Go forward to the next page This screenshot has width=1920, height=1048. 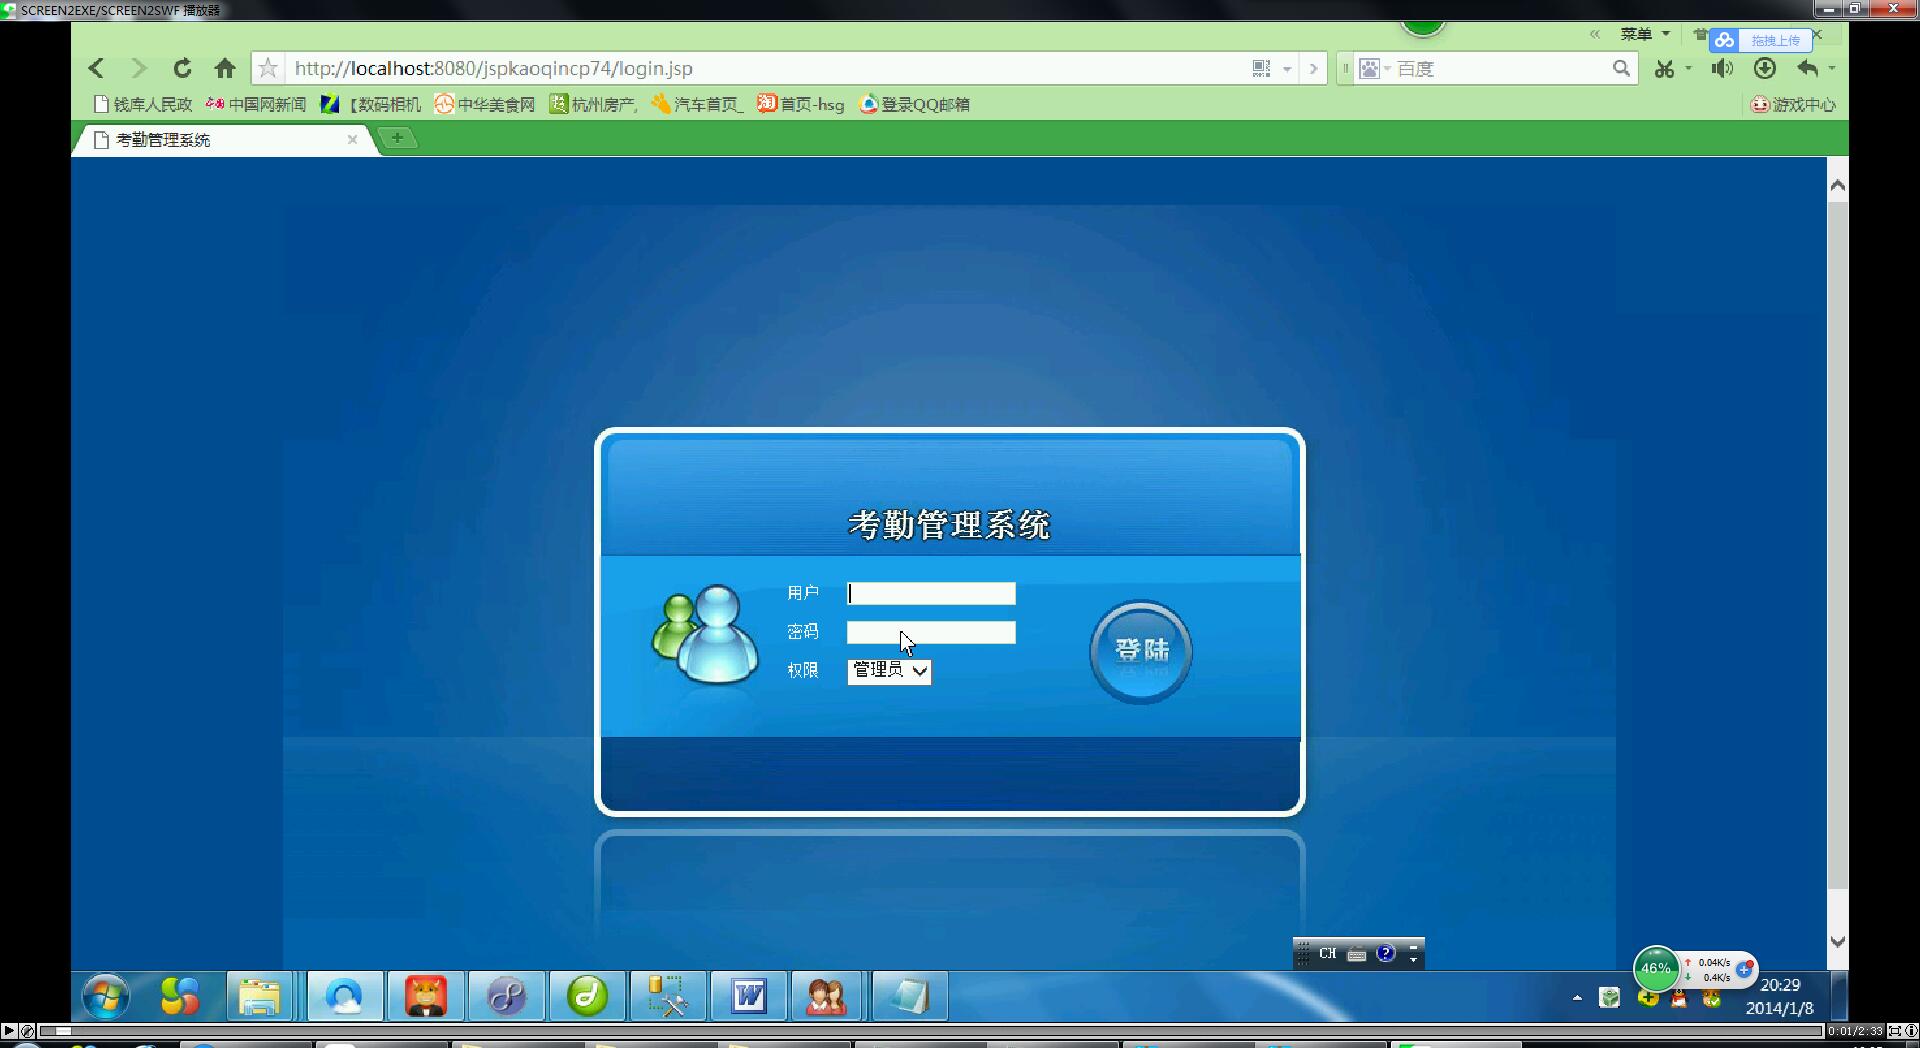coord(139,68)
